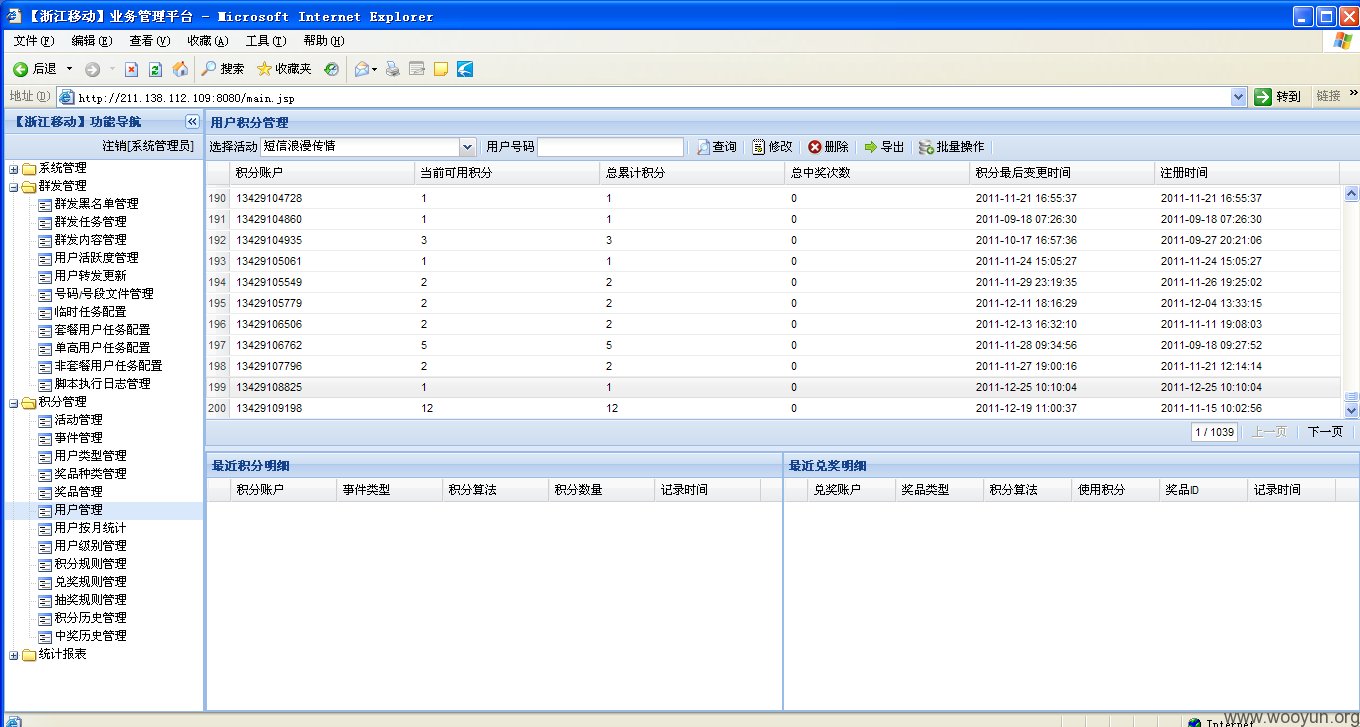Image resolution: width=1360 pixels, height=727 pixels.
Task: Select 用户活跃度管理 in the tree
Action: [96, 258]
